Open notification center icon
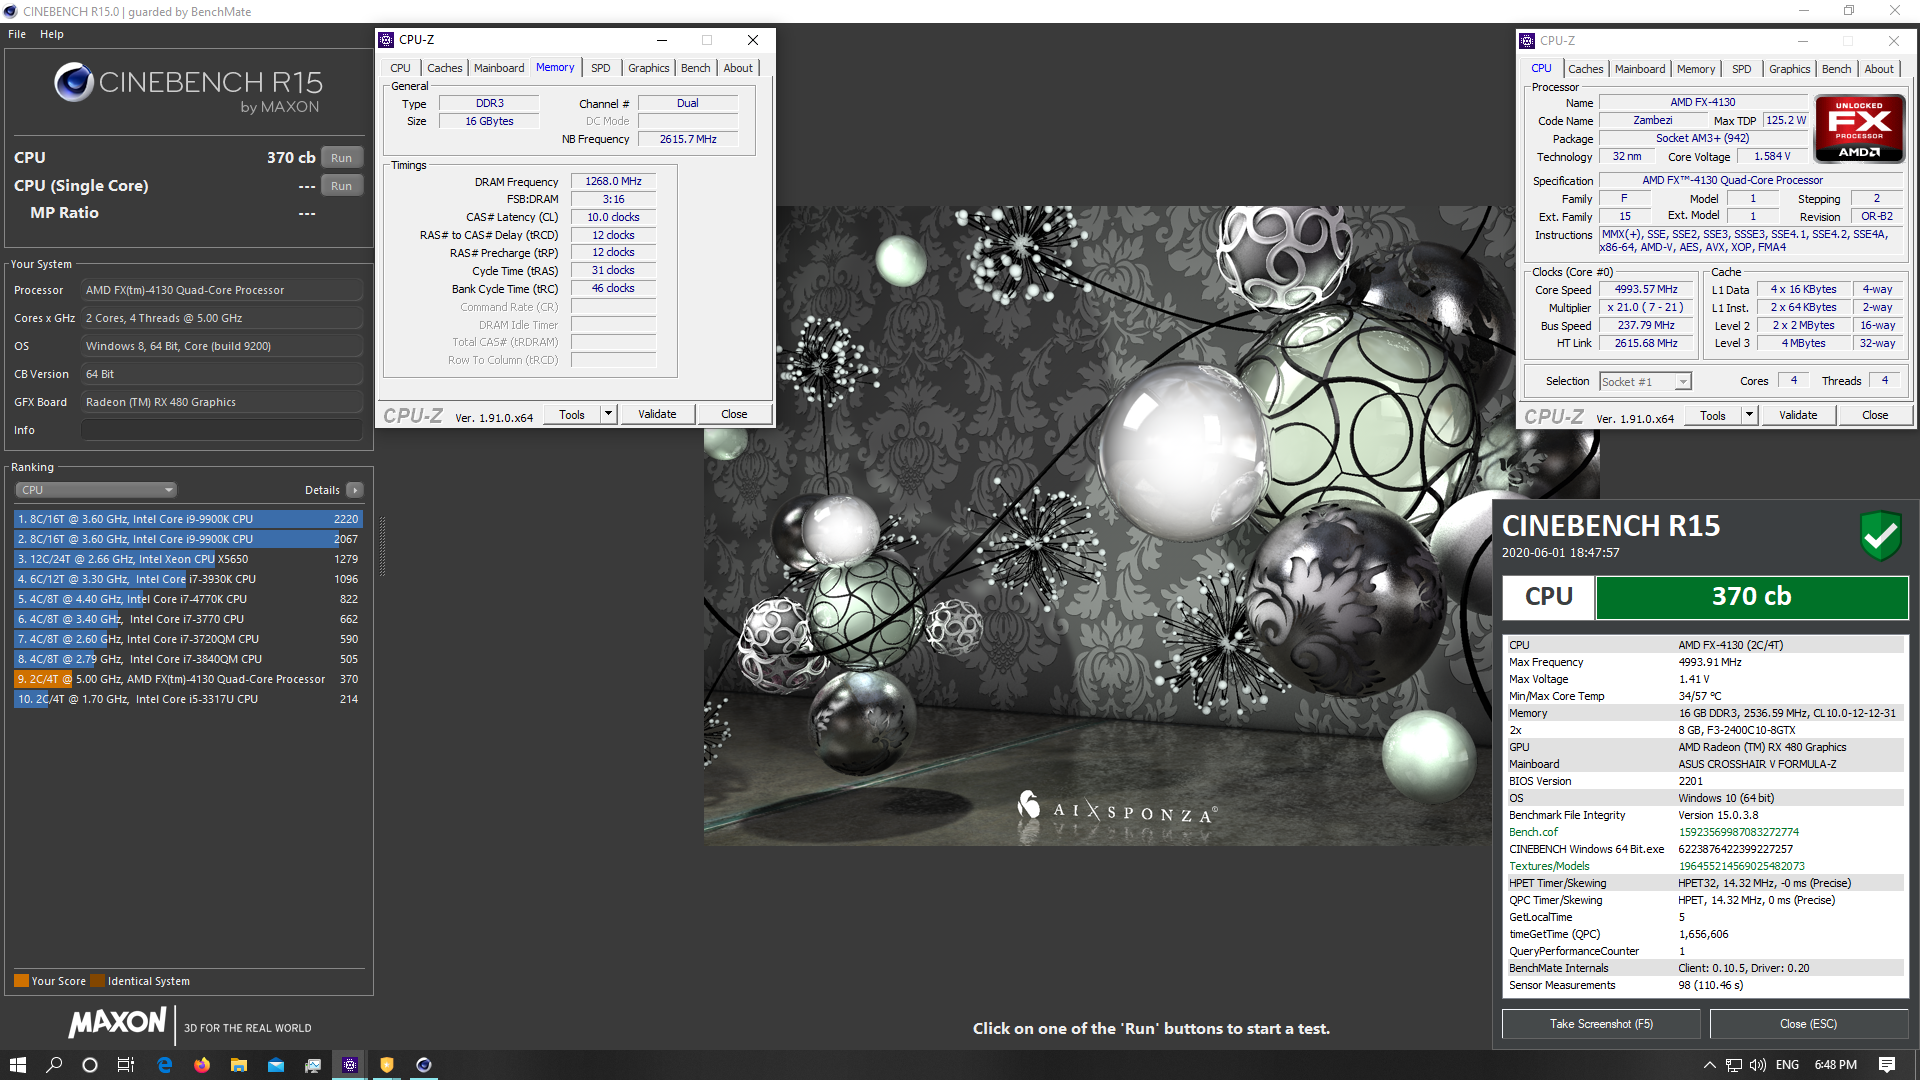The width and height of the screenshot is (1920, 1080). 1887,1065
